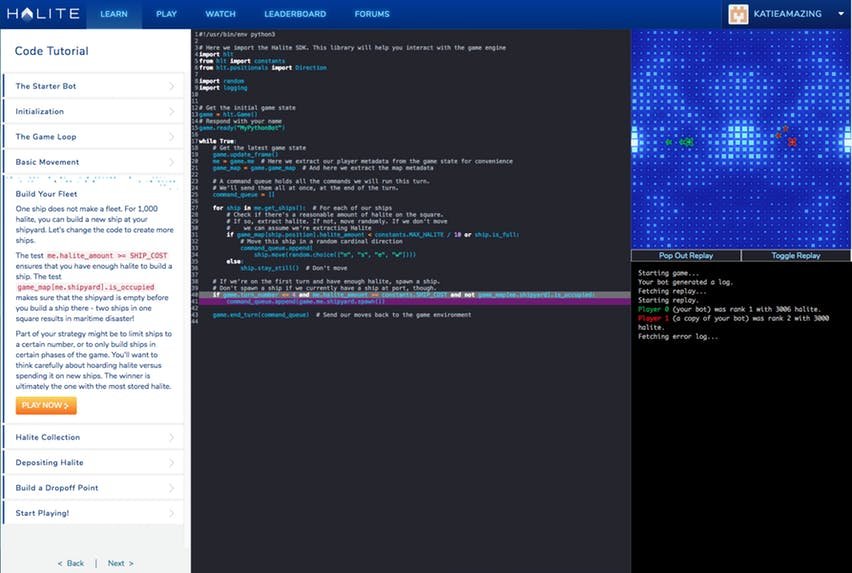
Task: Go to the Back tutorial link
Action: click(x=71, y=563)
